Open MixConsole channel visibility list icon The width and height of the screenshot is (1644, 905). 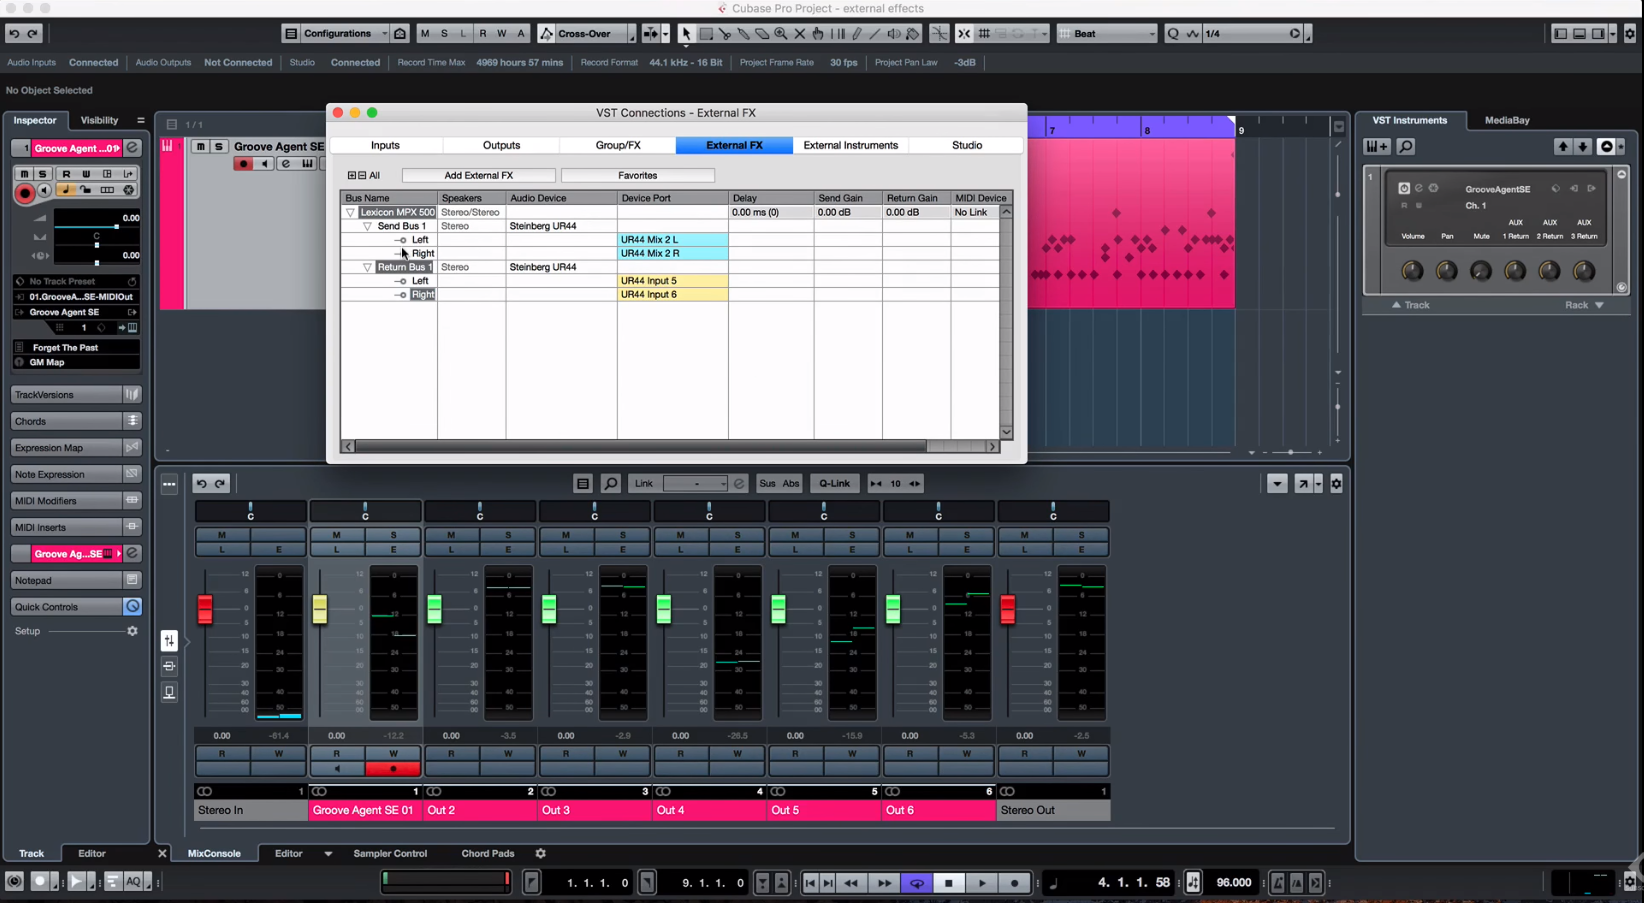point(583,484)
